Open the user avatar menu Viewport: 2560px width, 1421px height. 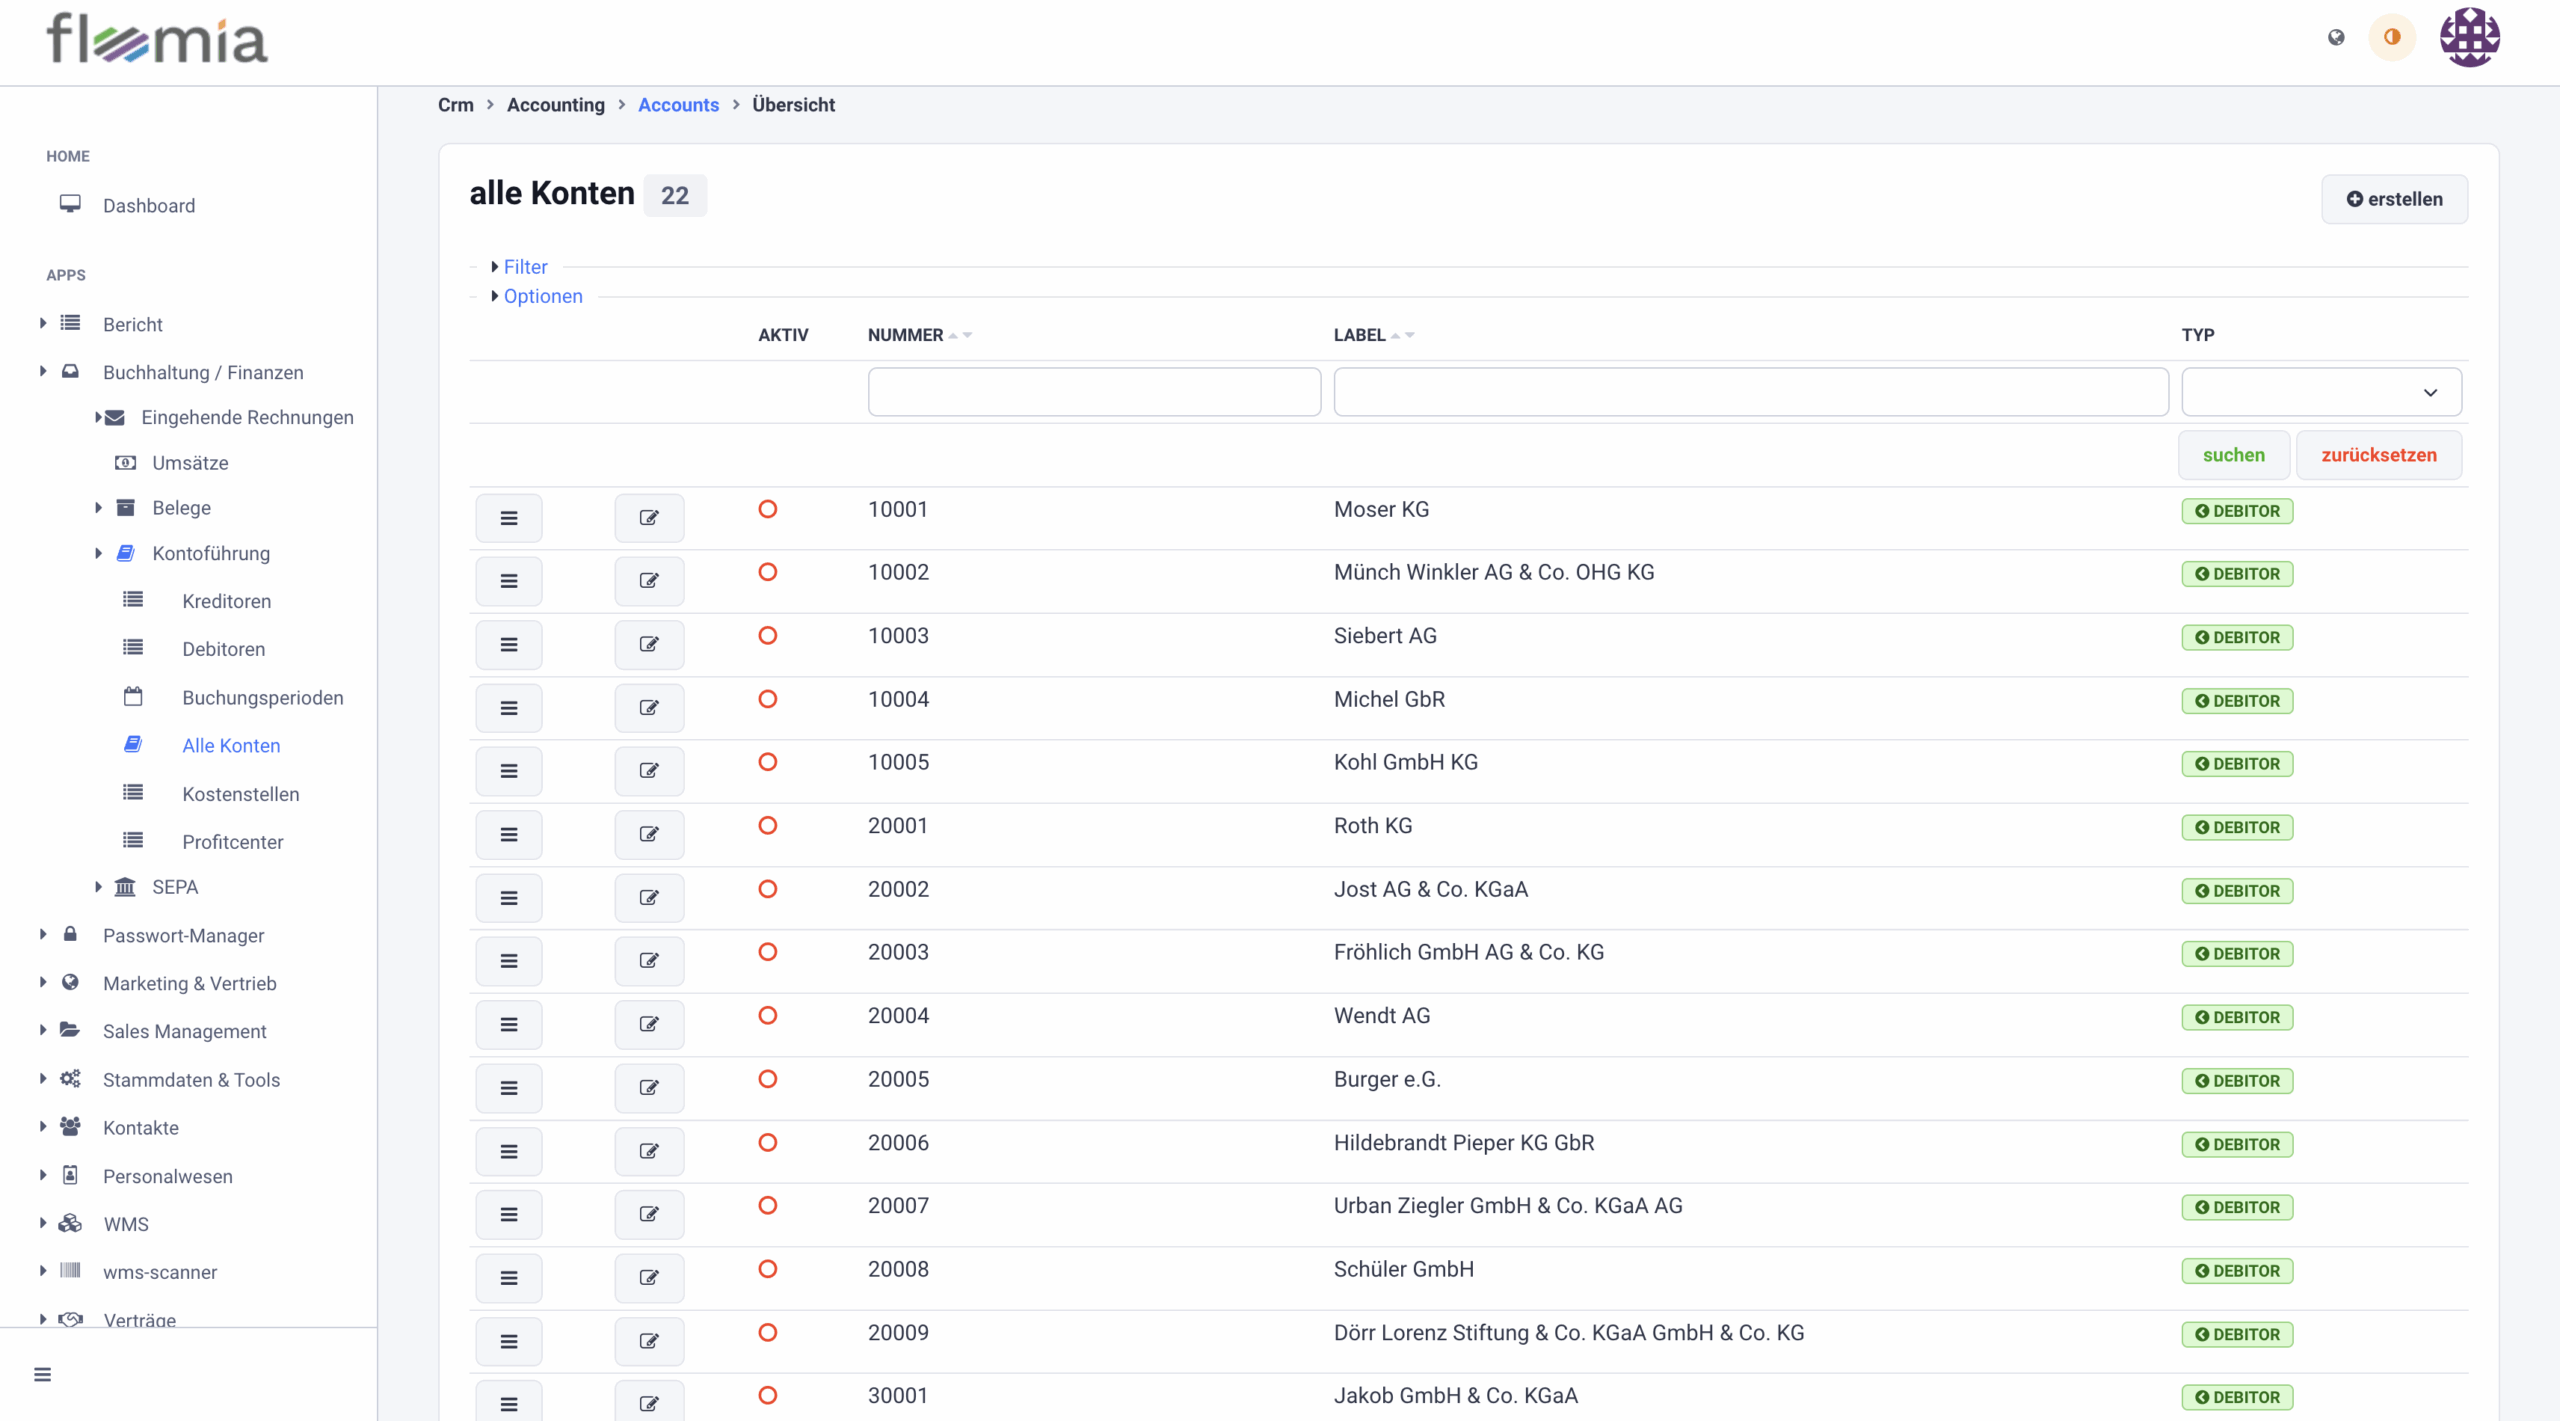tap(2469, 37)
